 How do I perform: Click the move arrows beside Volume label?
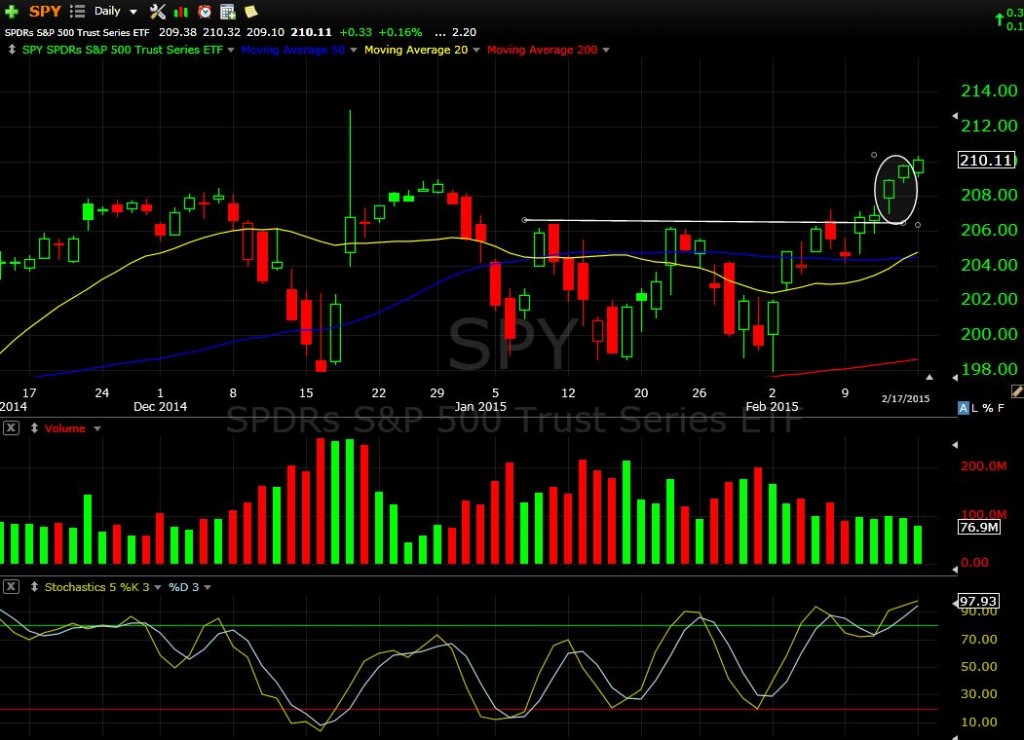34,428
